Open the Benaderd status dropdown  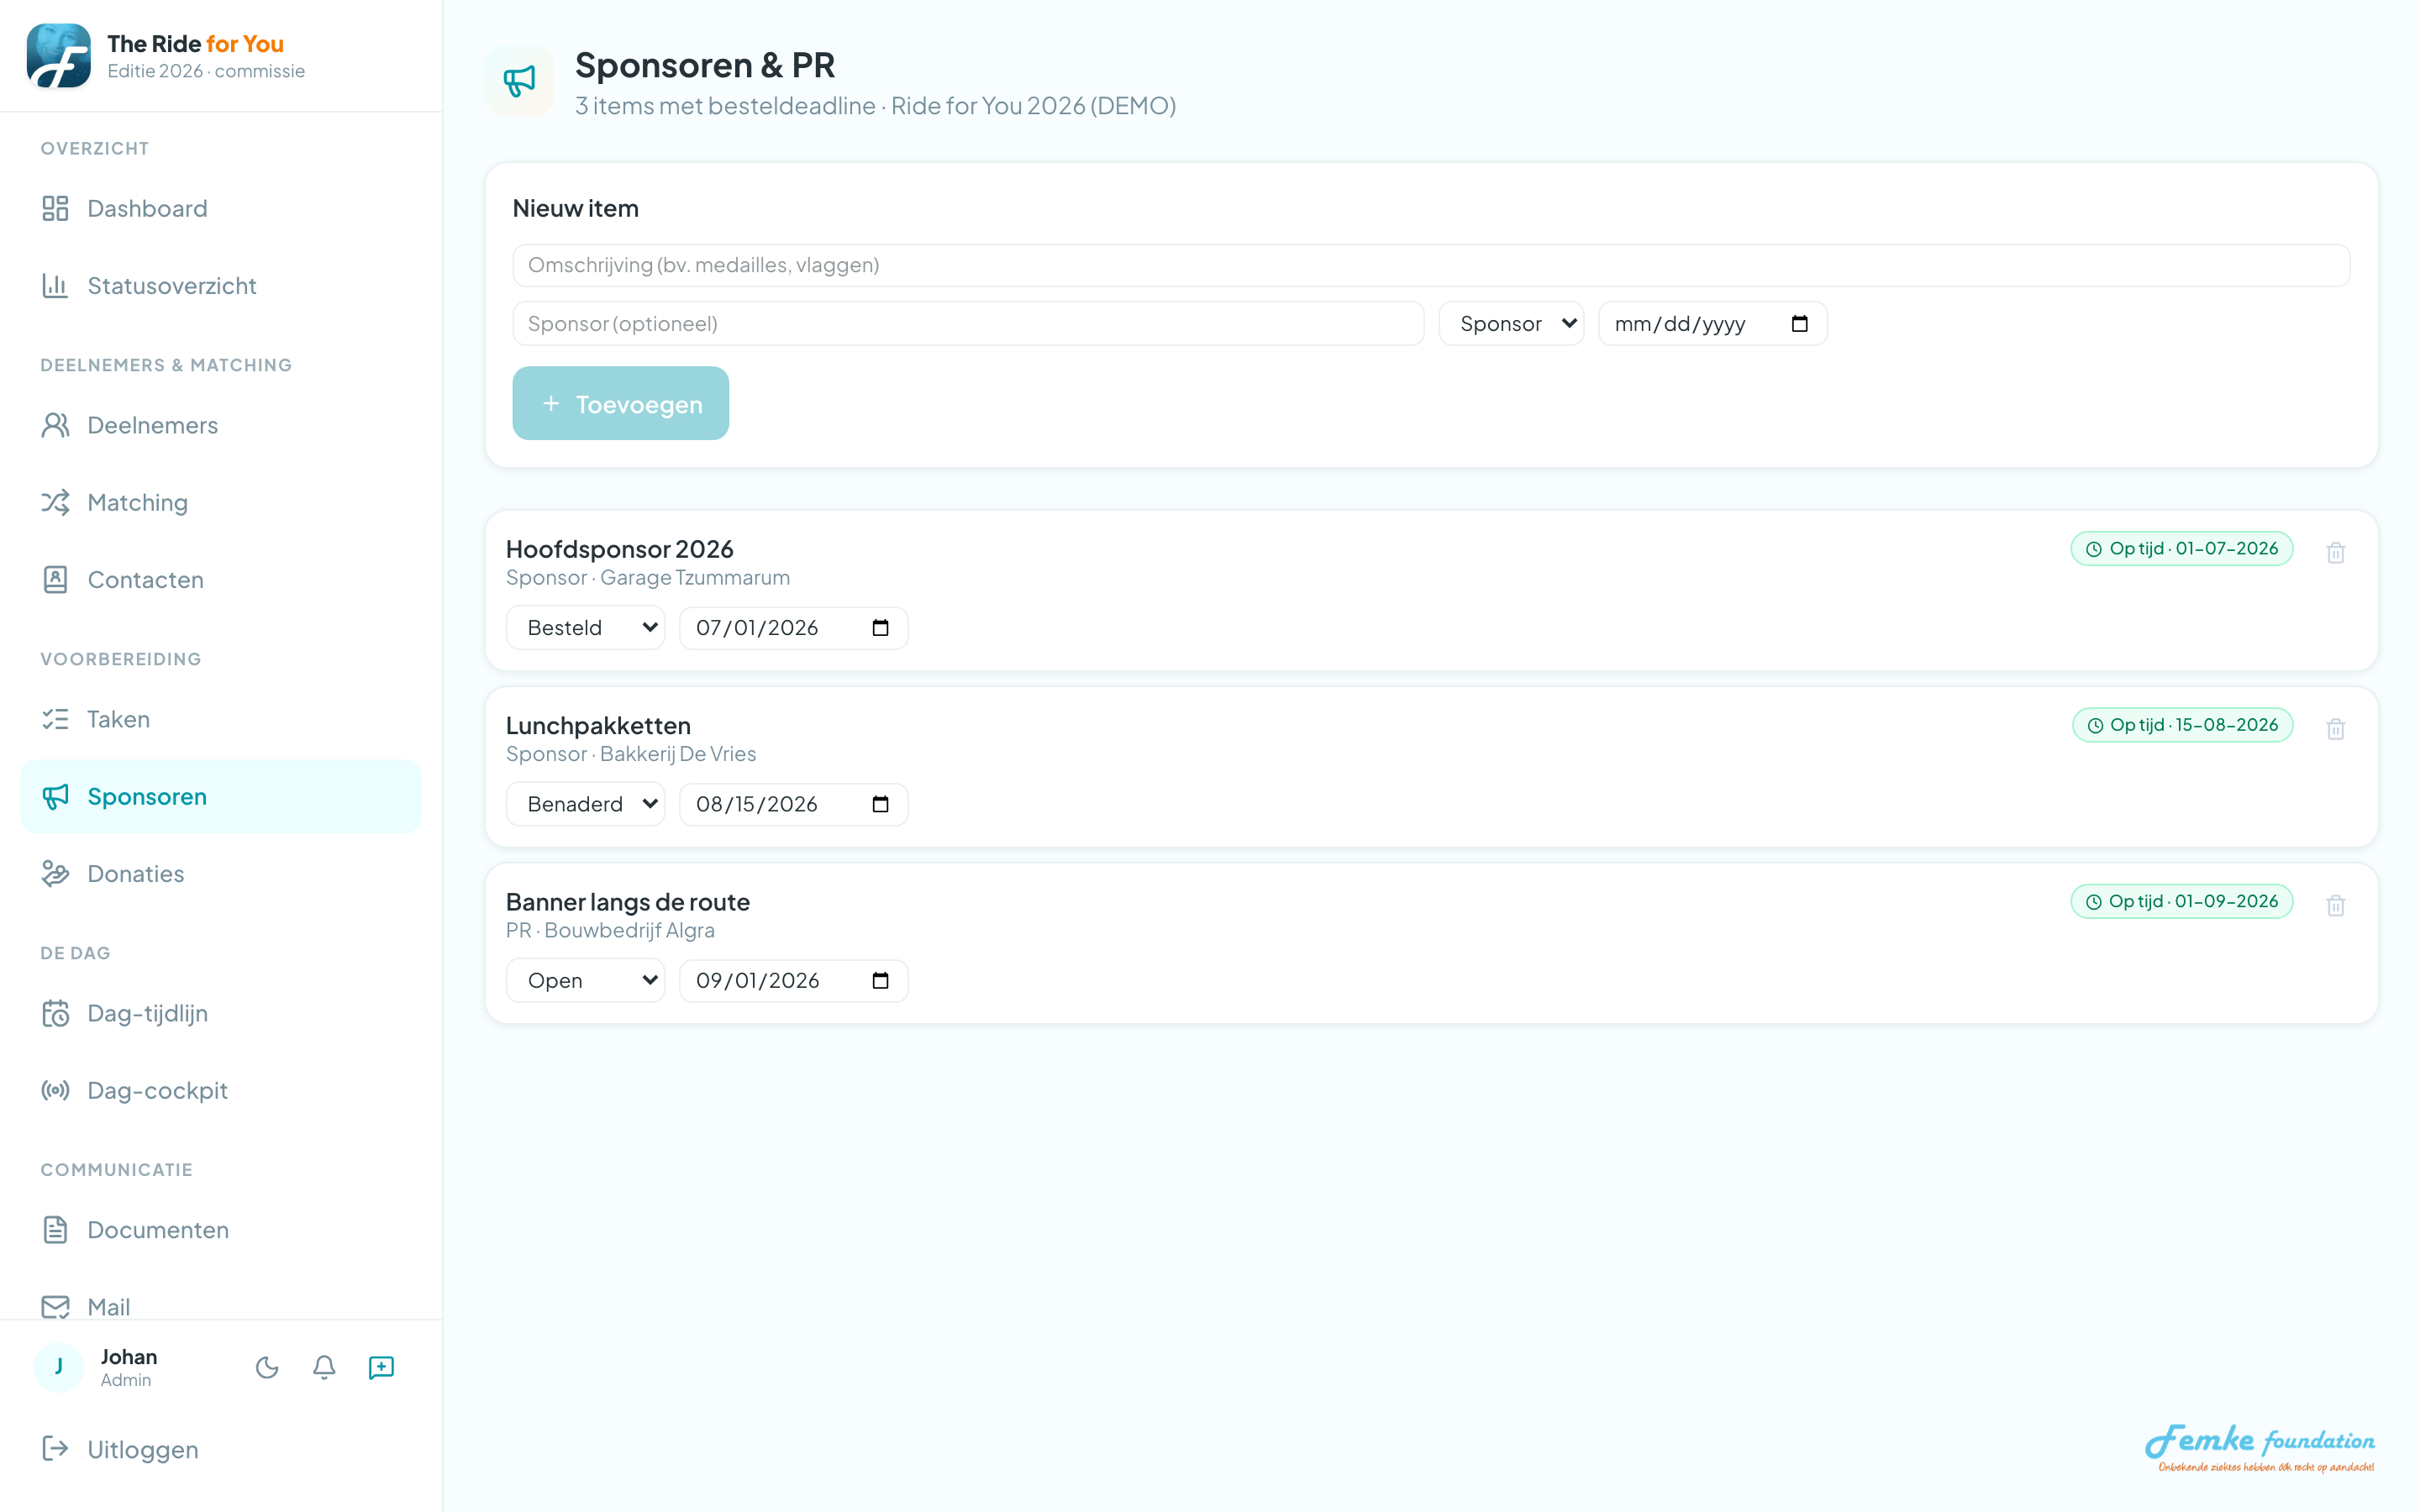click(x=585, y=804)
